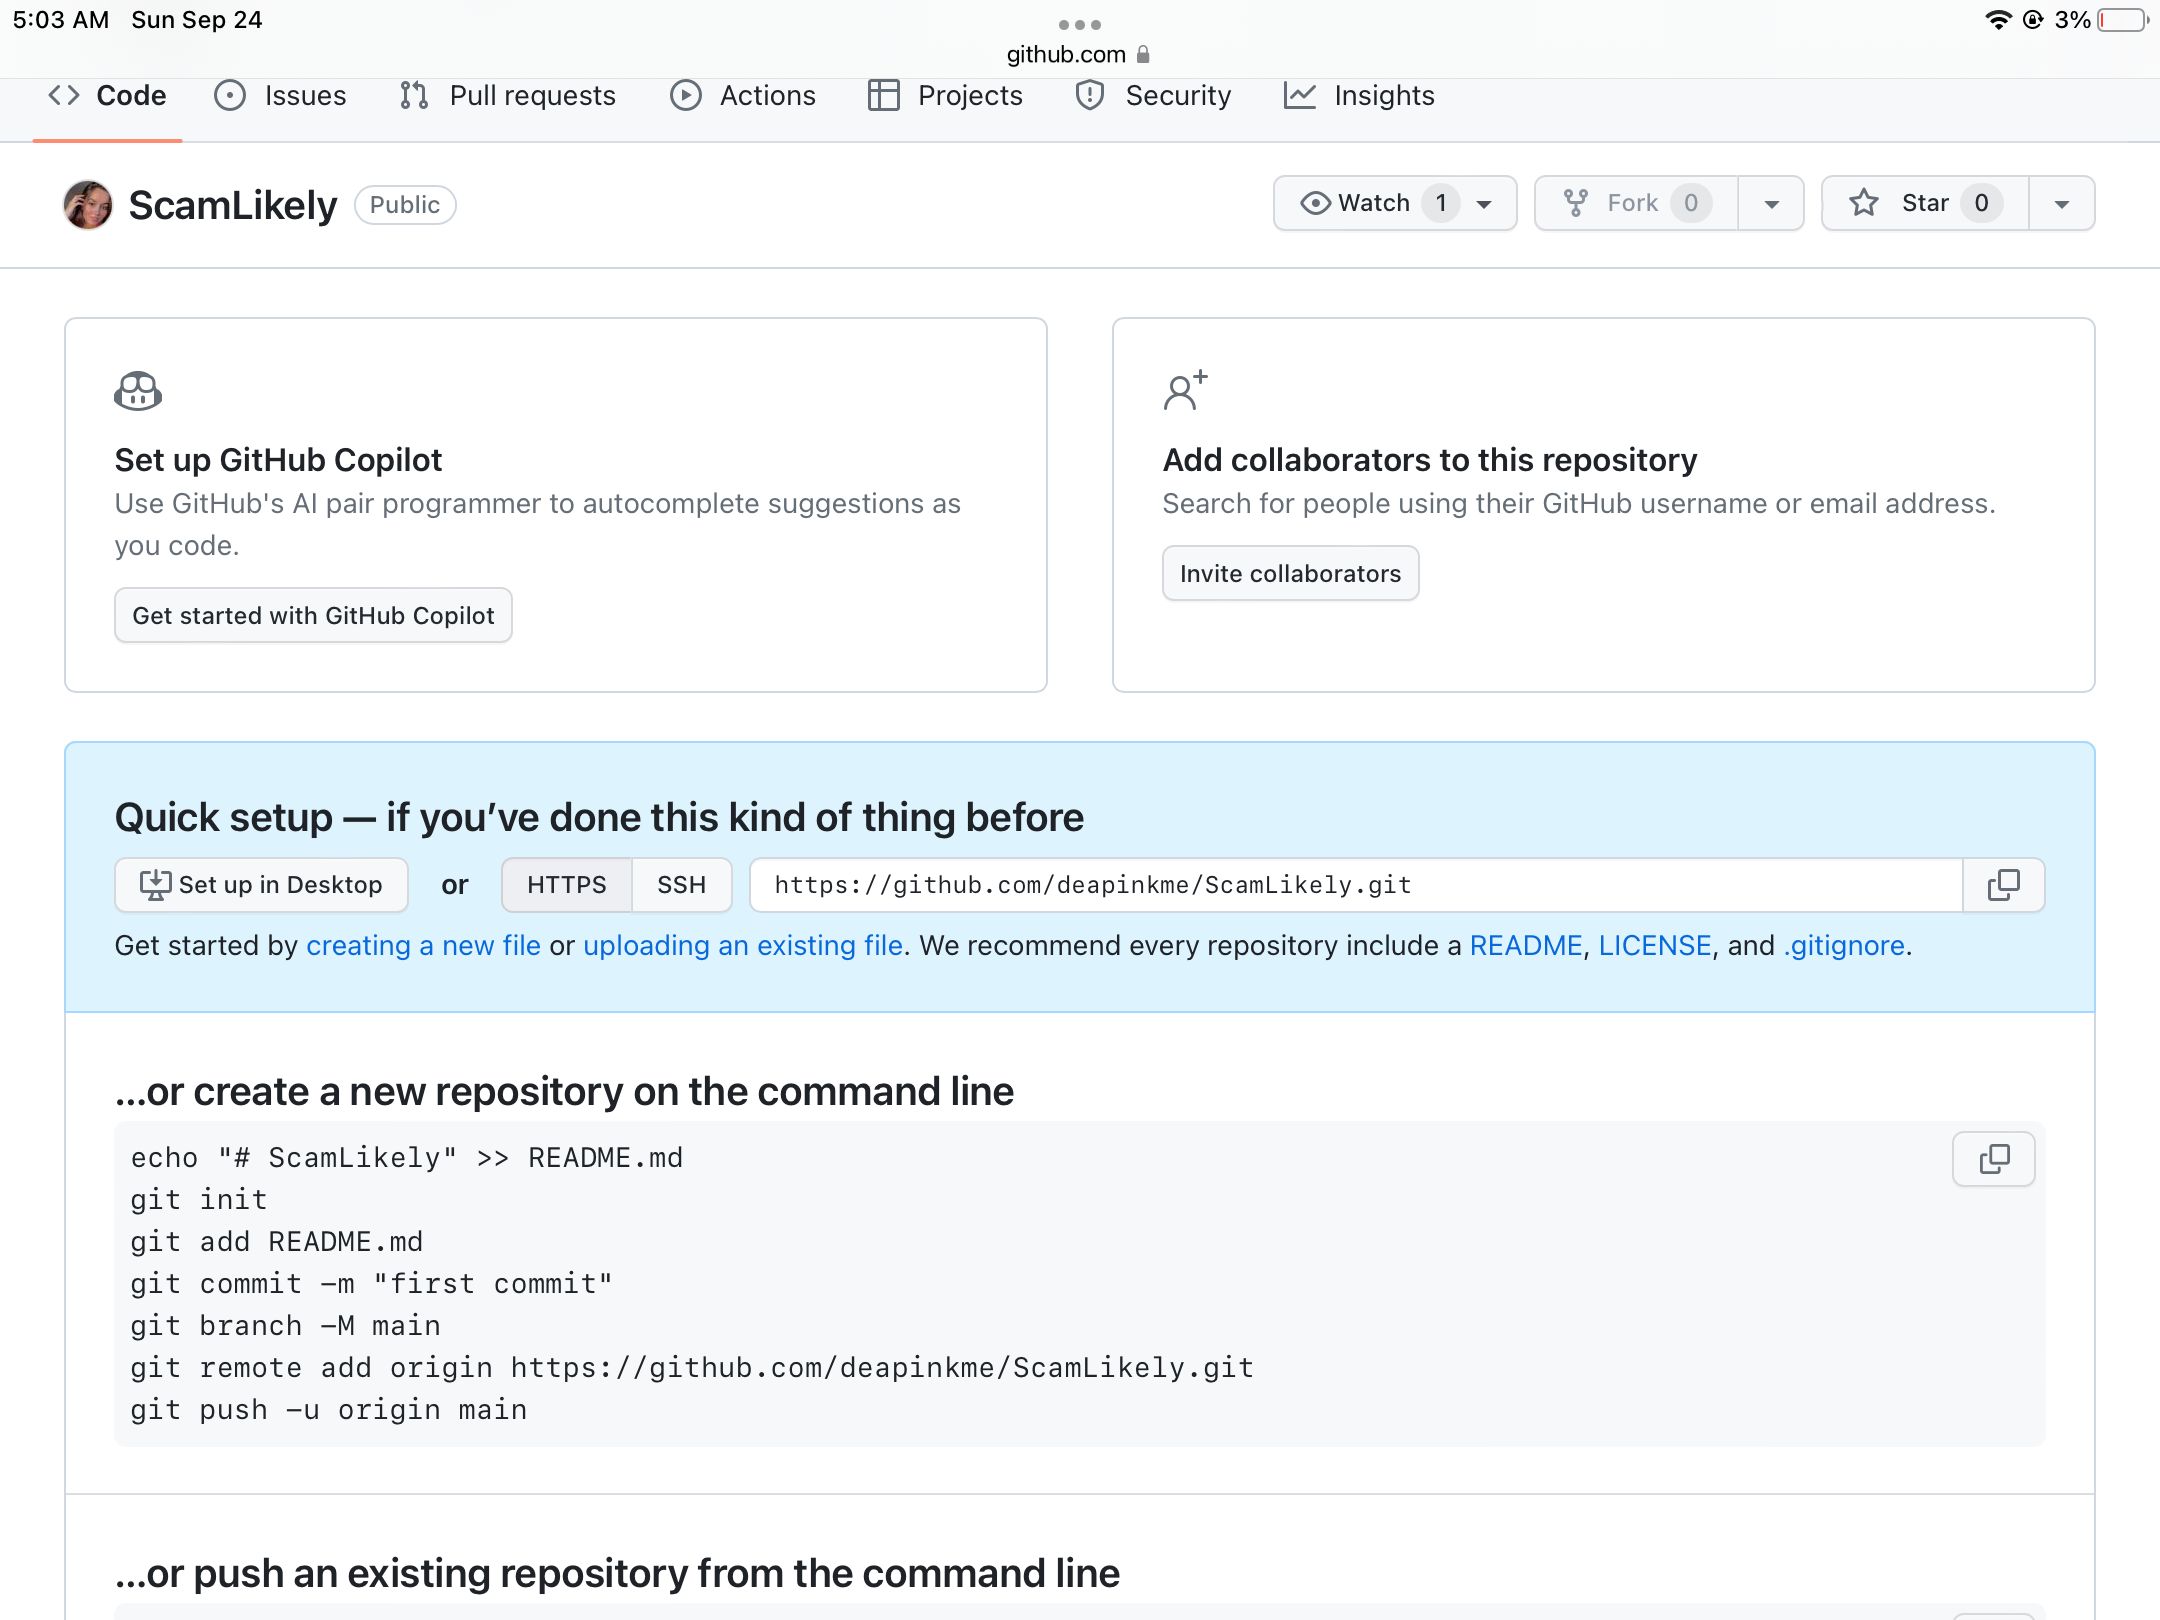Screen dimensions: 2160x1620
Task: Click the add collaborator person icon
Action: (x=1186, y=390)
